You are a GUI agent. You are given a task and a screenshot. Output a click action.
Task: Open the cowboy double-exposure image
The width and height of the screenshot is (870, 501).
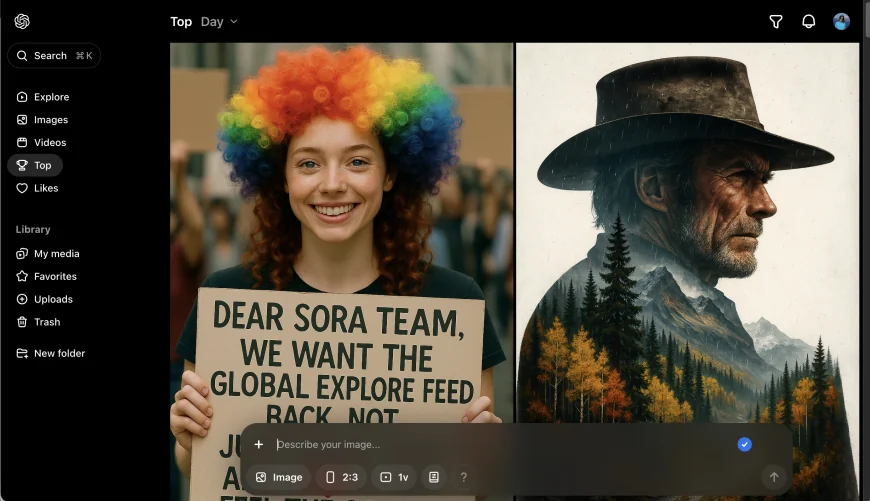[687, 233]
